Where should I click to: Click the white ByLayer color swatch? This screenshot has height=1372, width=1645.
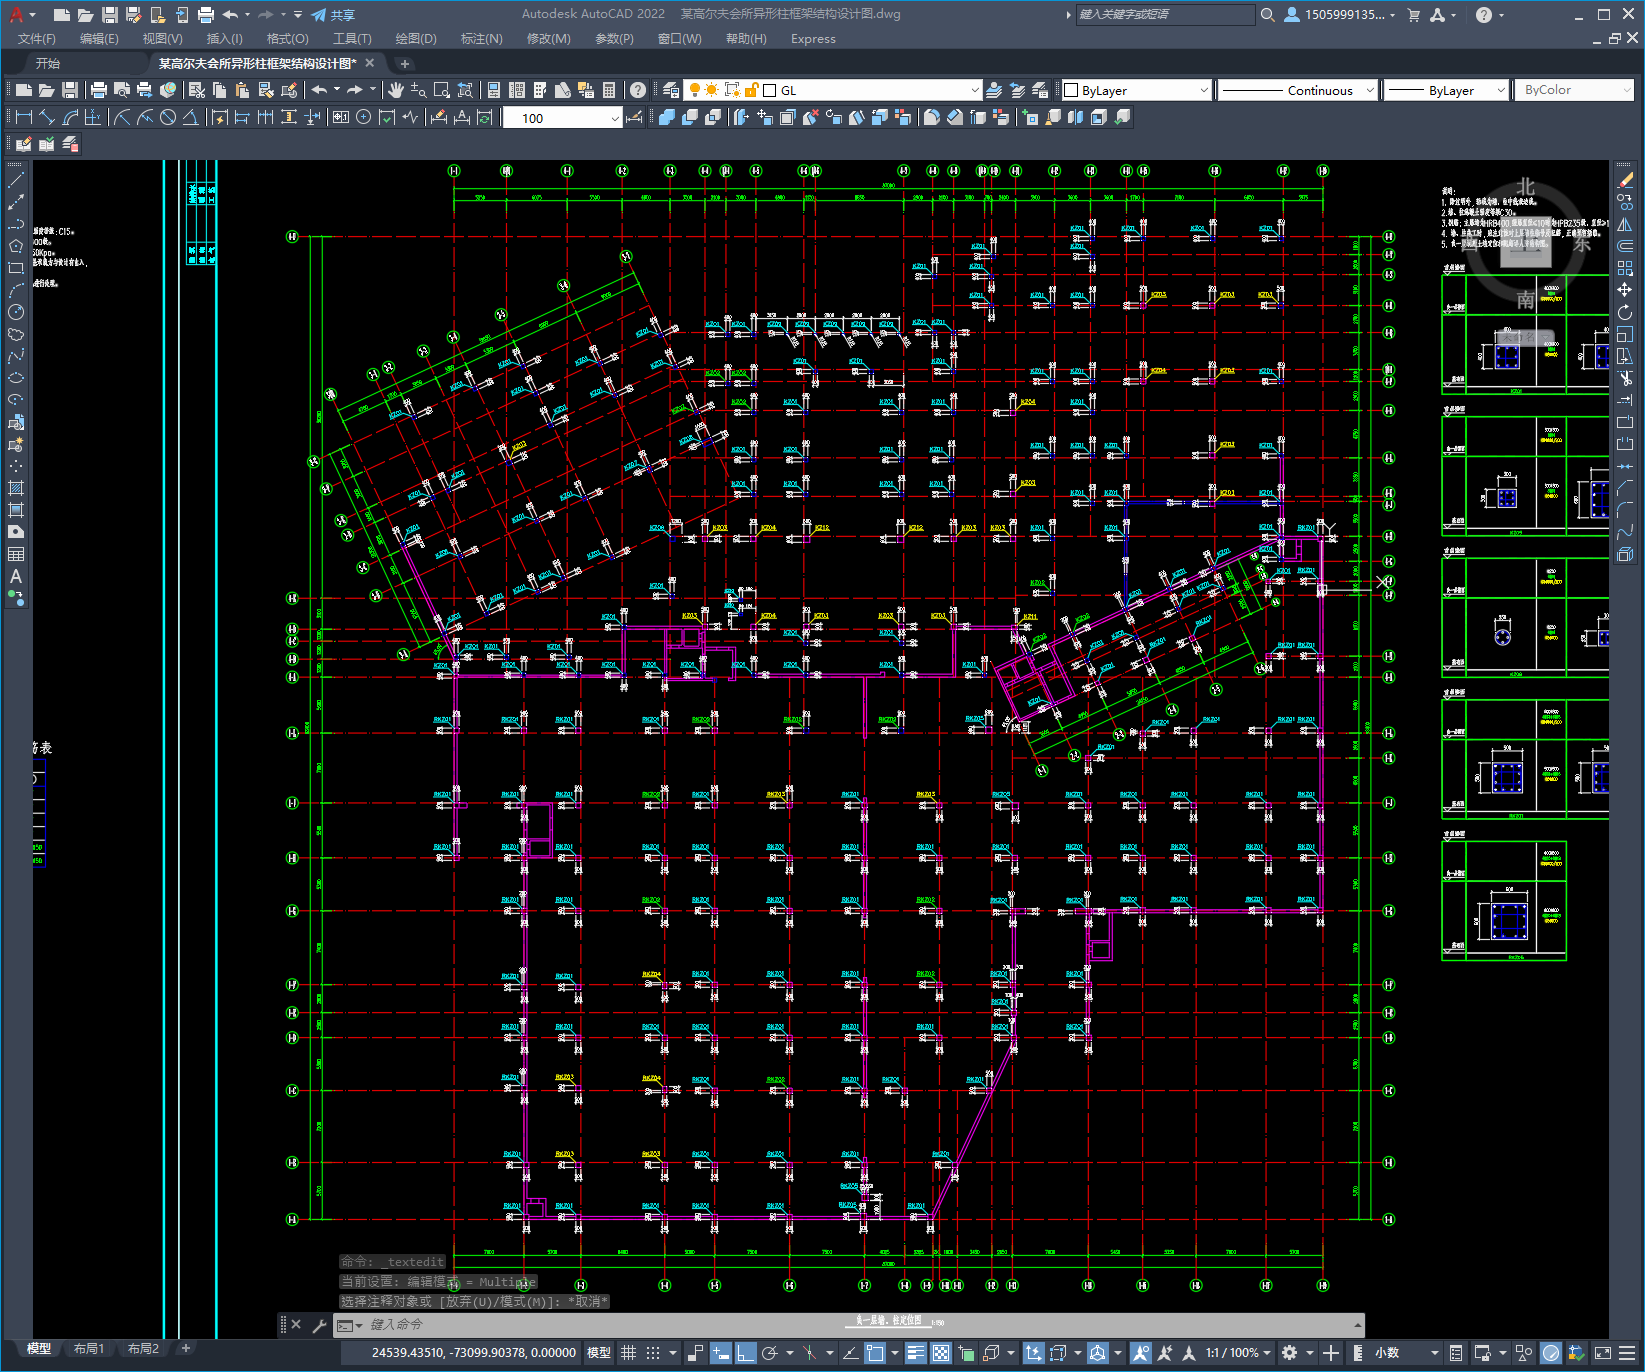click(x=1071, y=90)
